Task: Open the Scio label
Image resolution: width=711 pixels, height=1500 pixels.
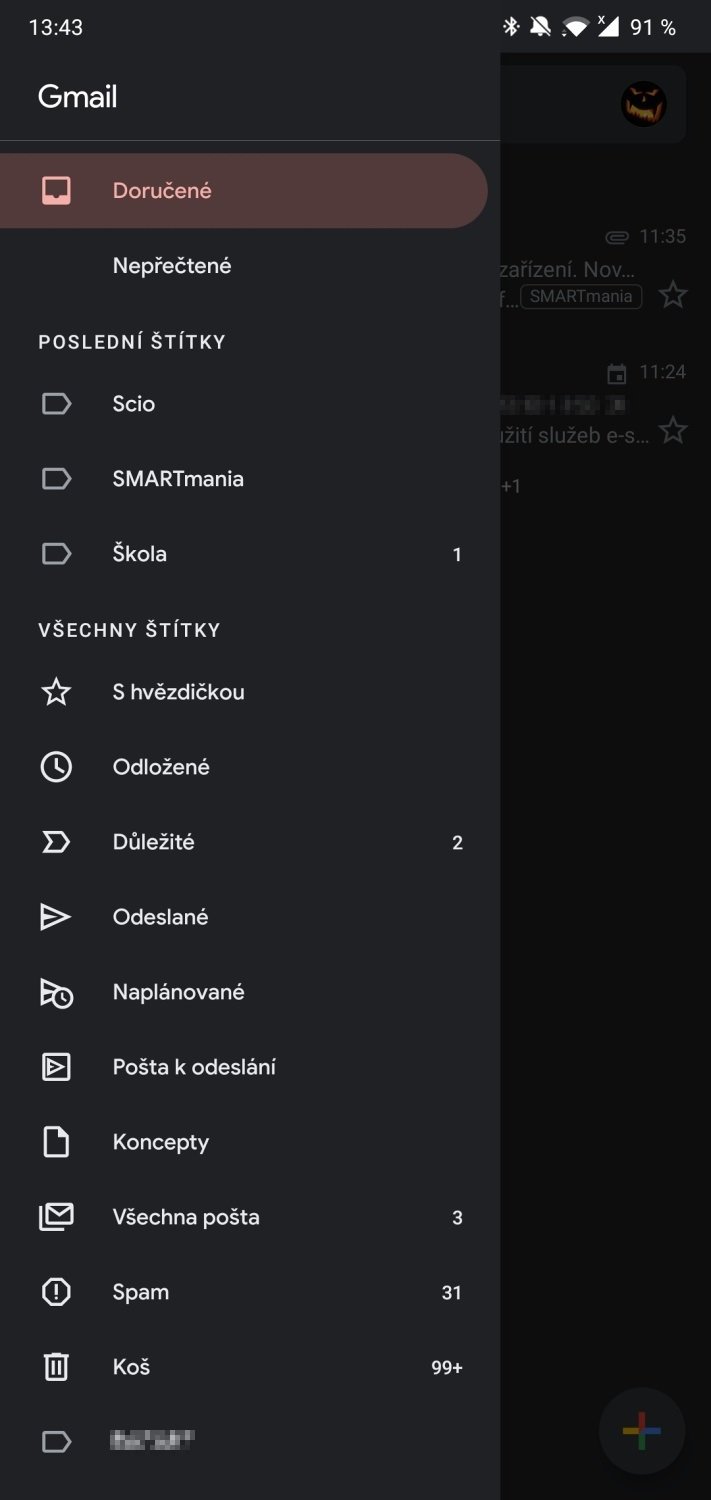Action: coord(134,404)
